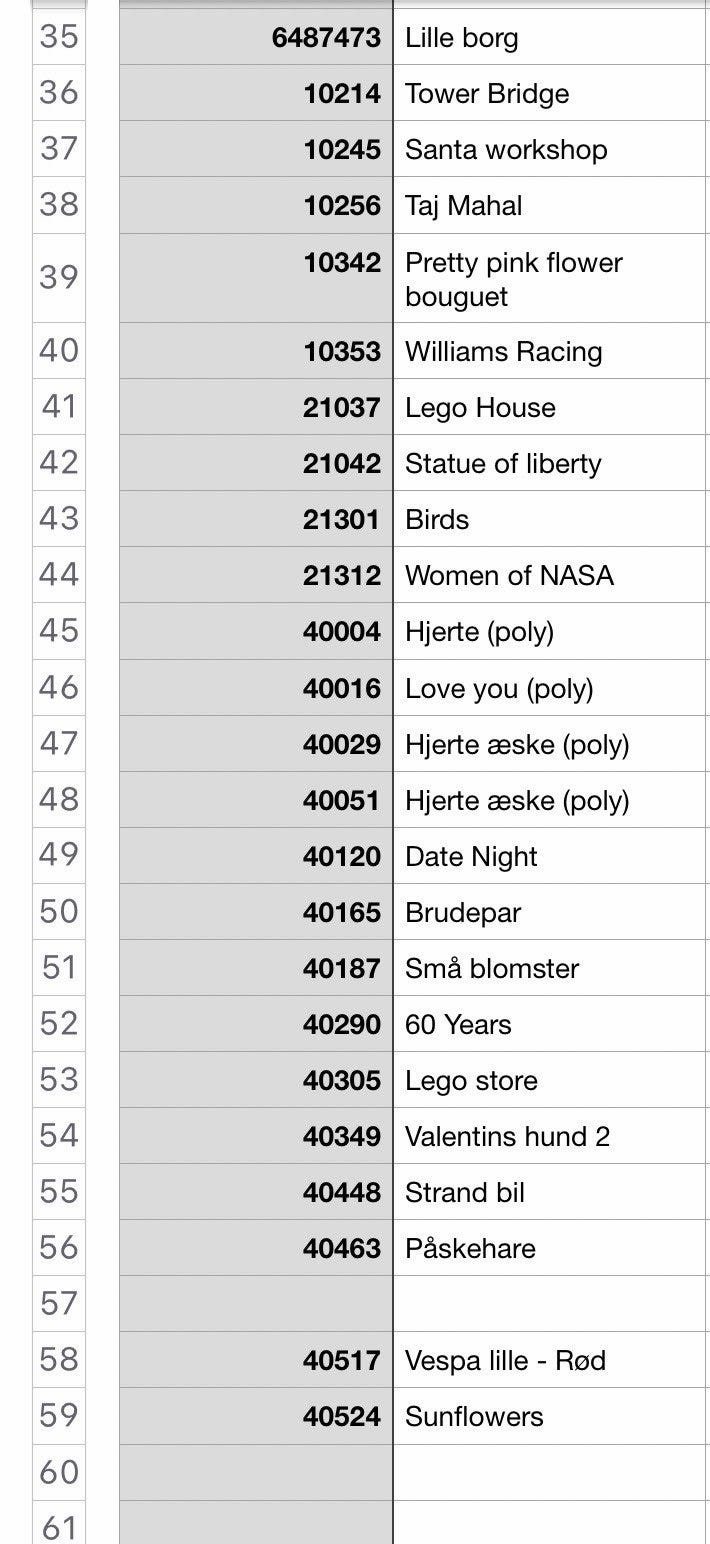Click the Santa workshop cell
This screenshot has height=1544, width=710.
[x=551, y=149]
